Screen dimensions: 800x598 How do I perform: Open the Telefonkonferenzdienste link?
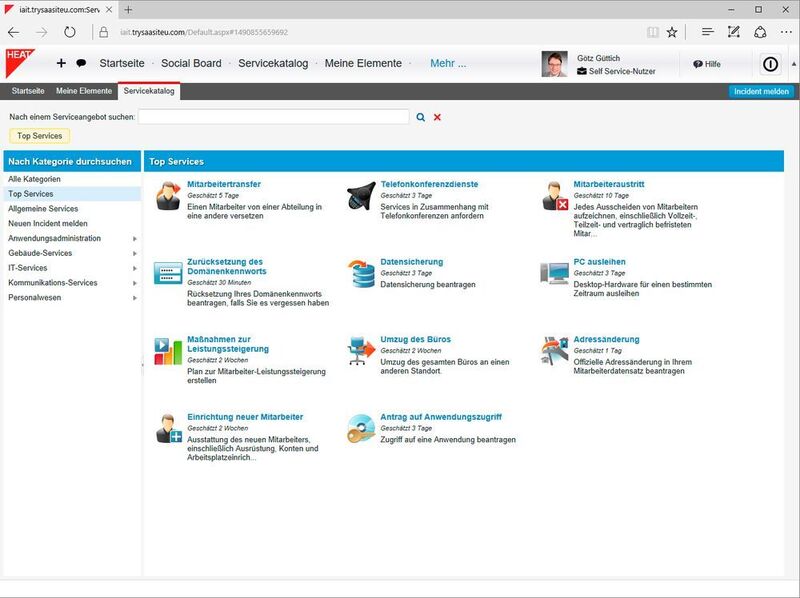tap(430, 184)
